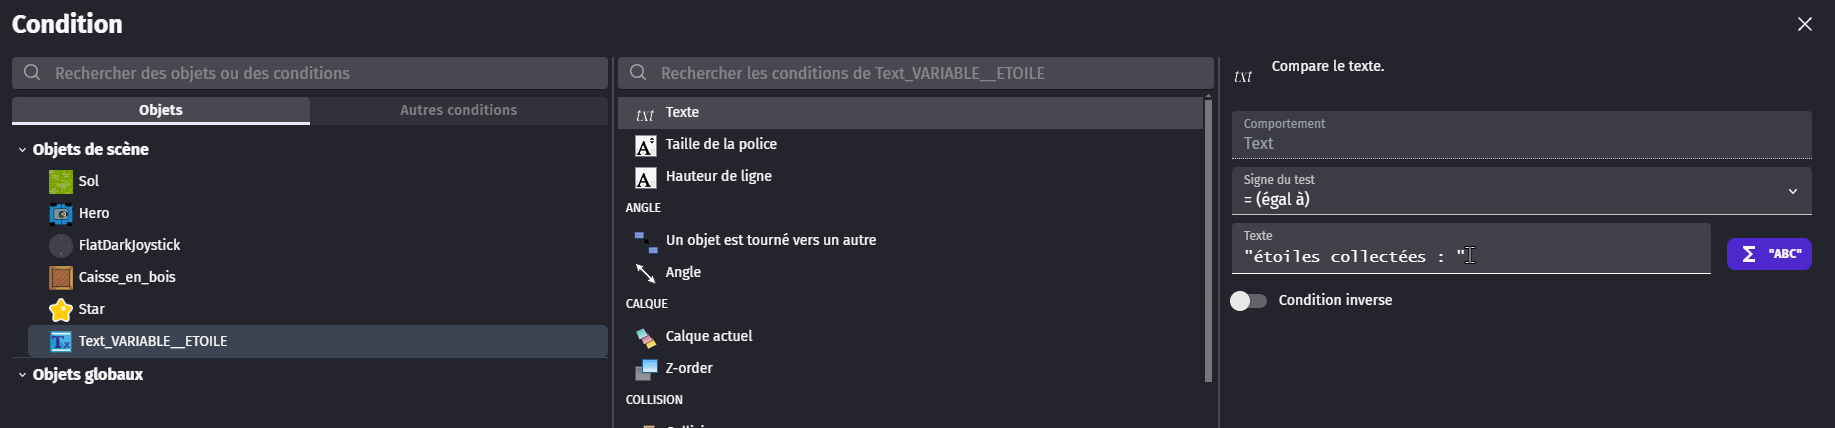Click the FlatDarkJoystick object icon
This screenshot has height=428, width=1835.
(x=61, y=245)
